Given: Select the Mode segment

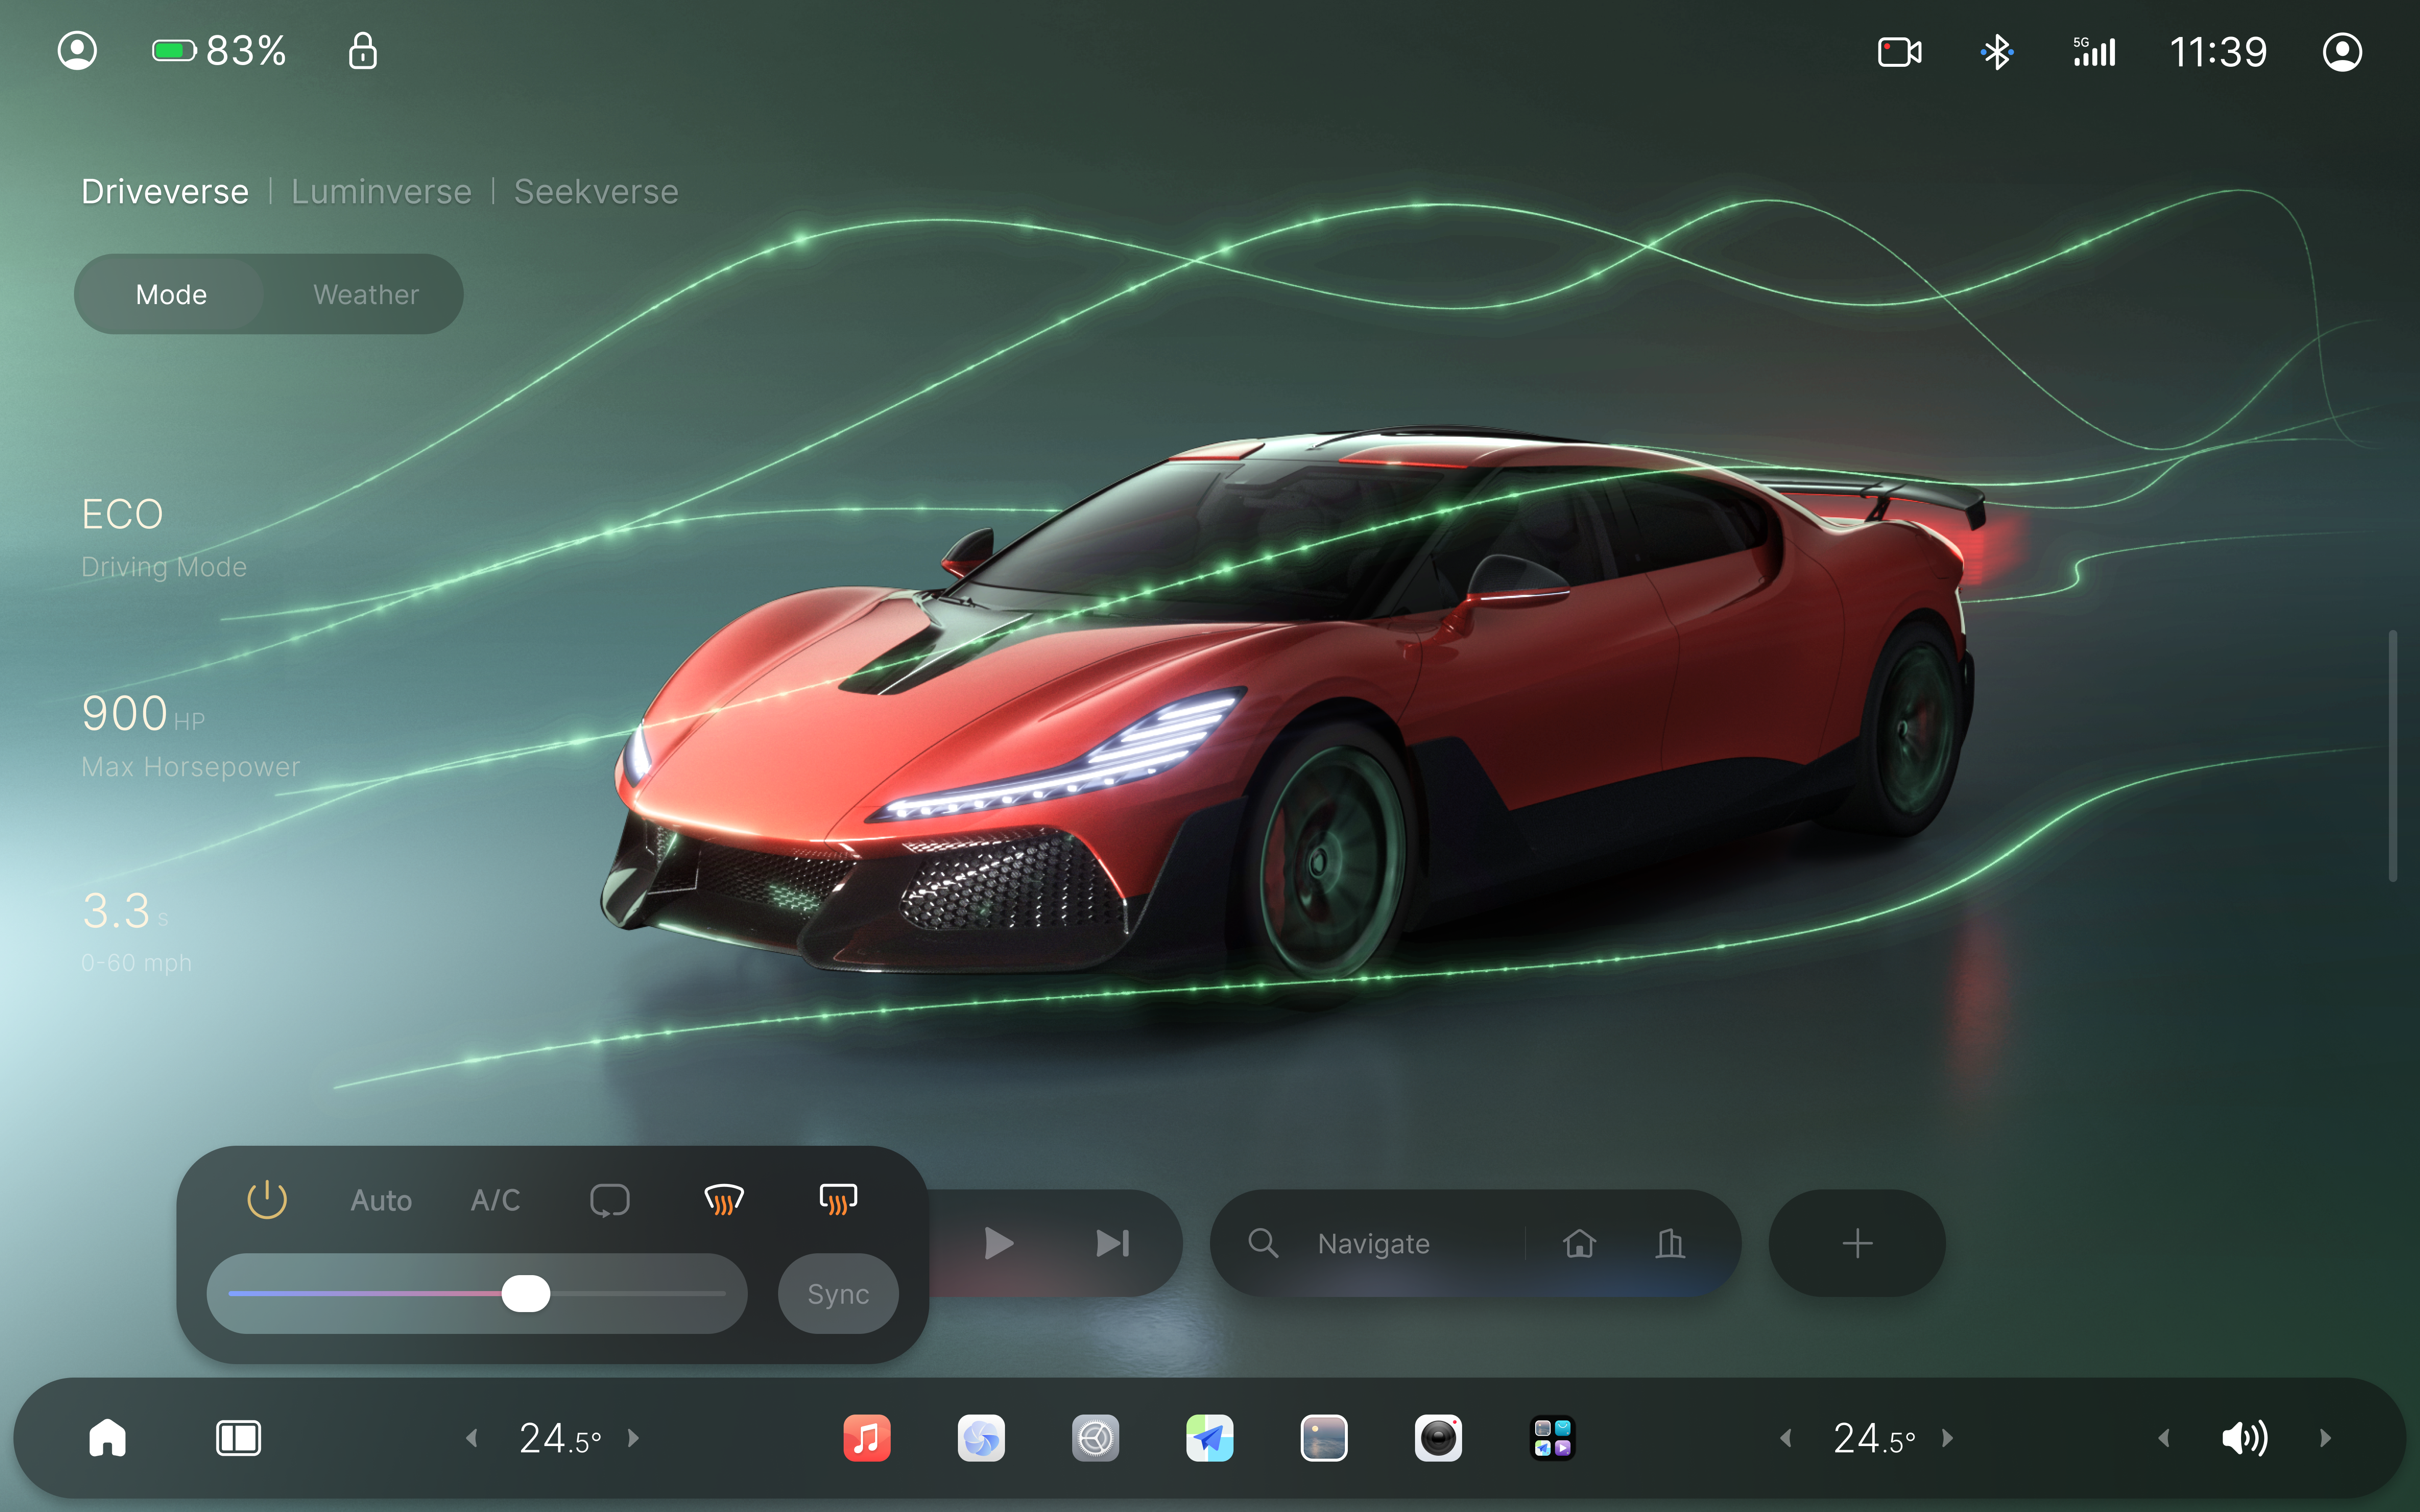Looking at the screenshot, I should coord(171,294).
